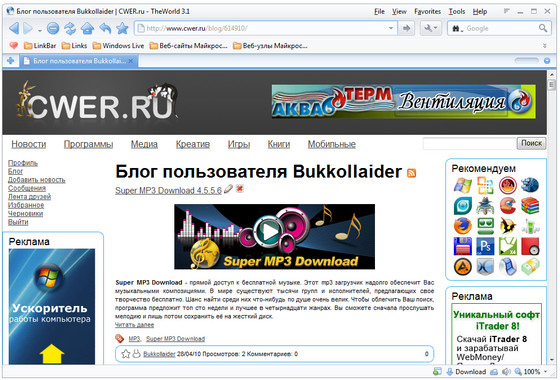Click the vertical page scrollbar thumb
The height and width of the screenshot is (380, 560).
(552, 85)
